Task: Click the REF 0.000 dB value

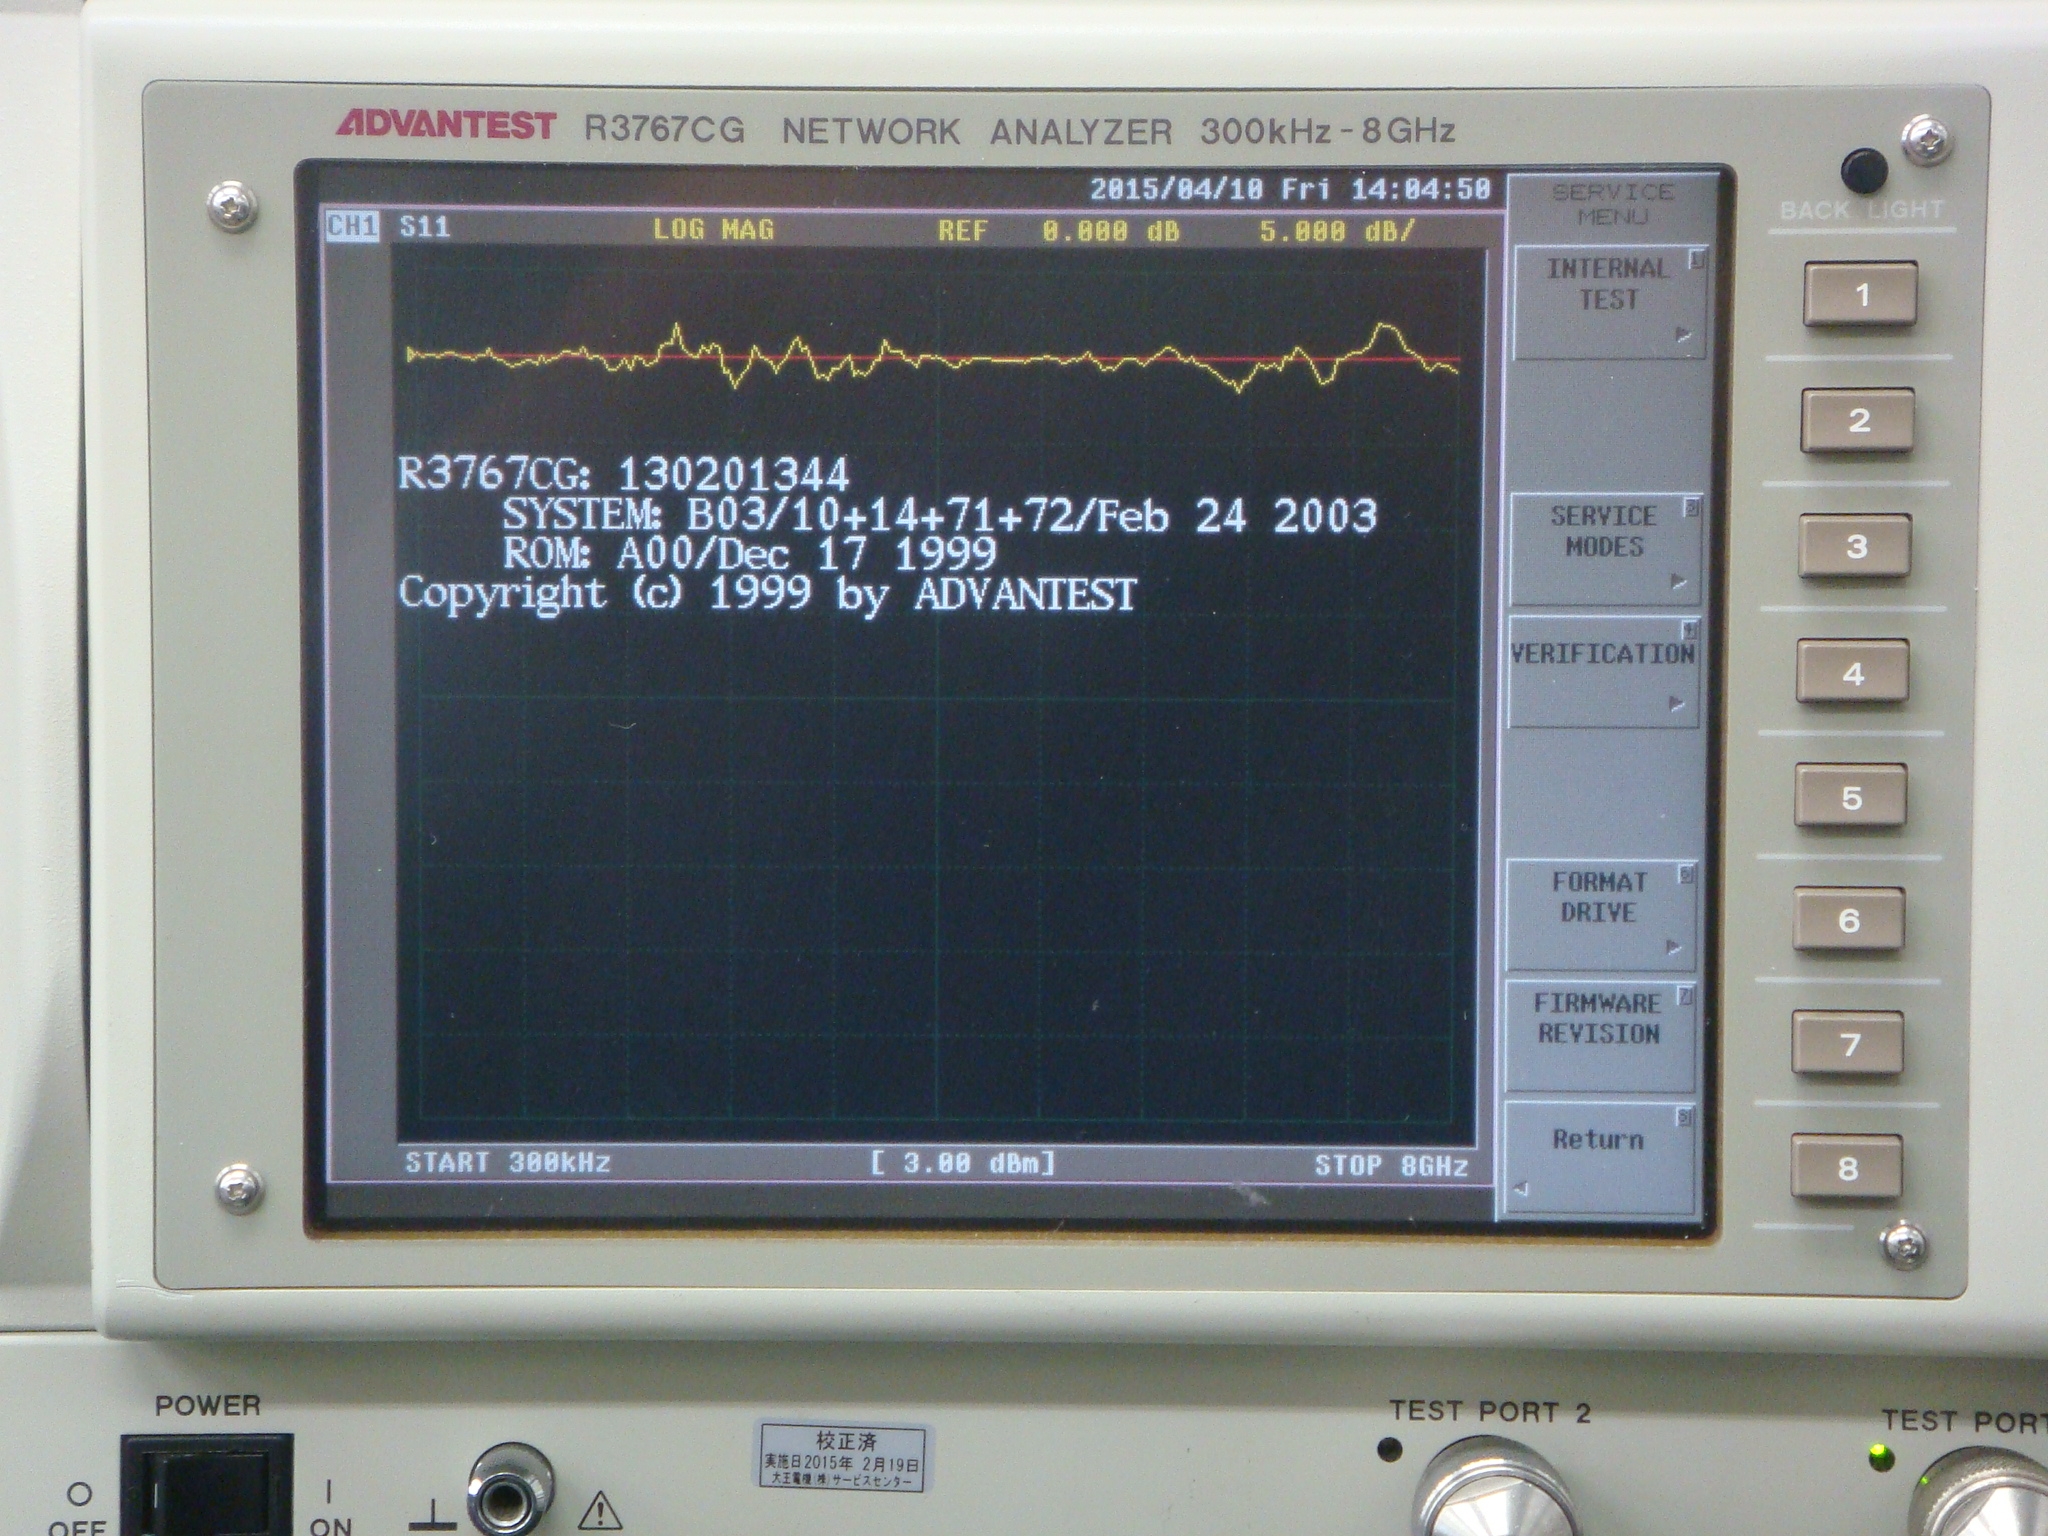Action: 1059,232
